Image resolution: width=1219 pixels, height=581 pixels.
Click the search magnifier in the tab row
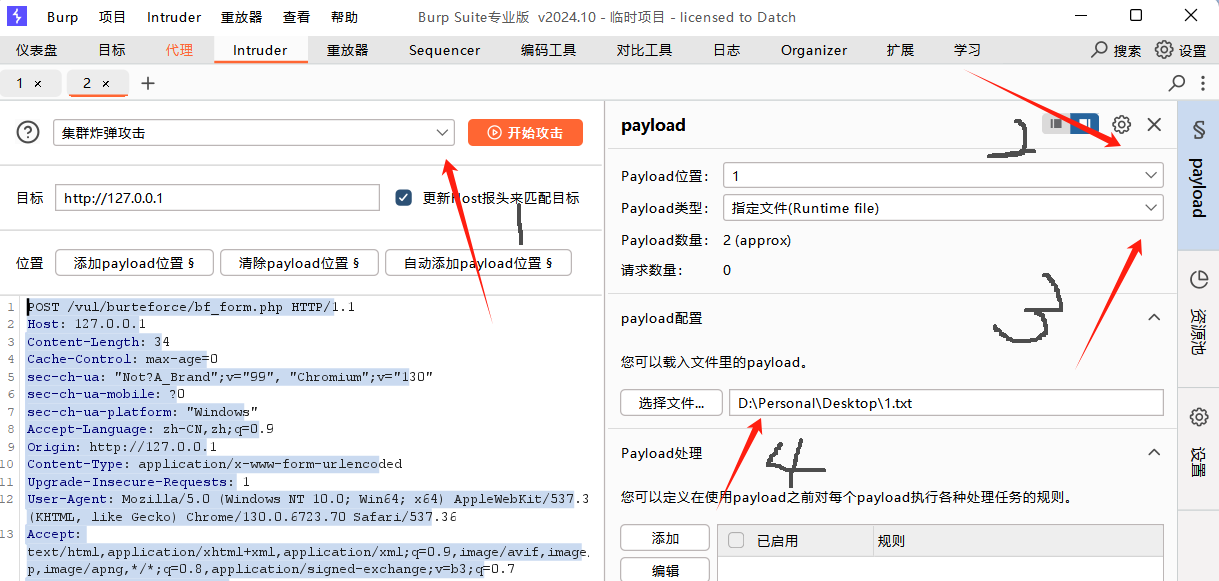click(1177, 83)
